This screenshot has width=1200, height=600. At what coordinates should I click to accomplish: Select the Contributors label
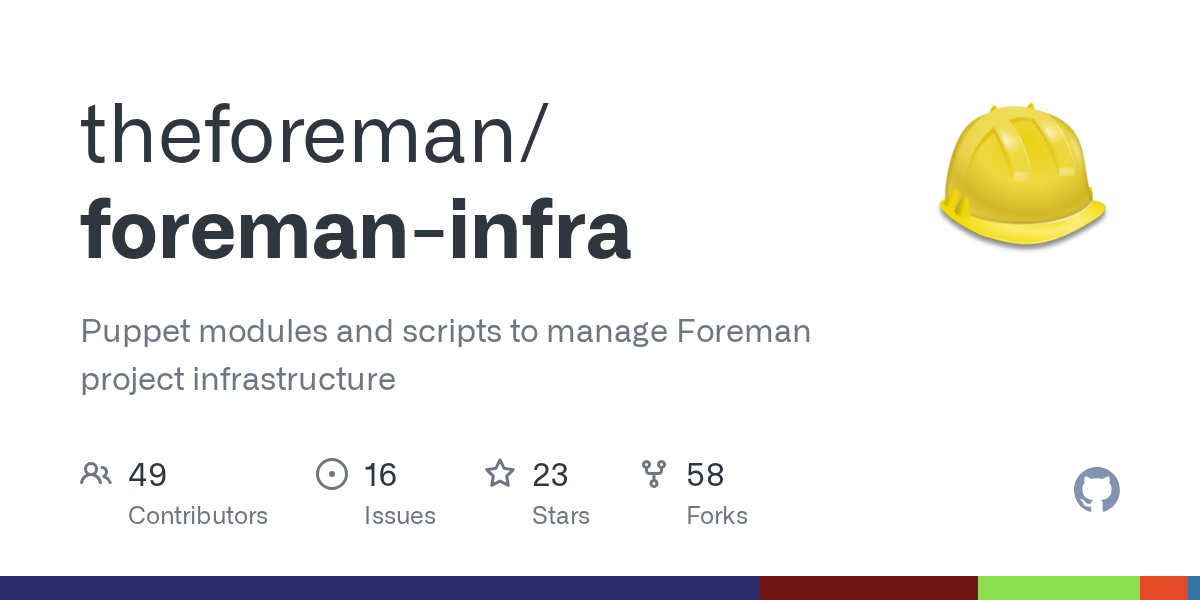coord(198,516)
